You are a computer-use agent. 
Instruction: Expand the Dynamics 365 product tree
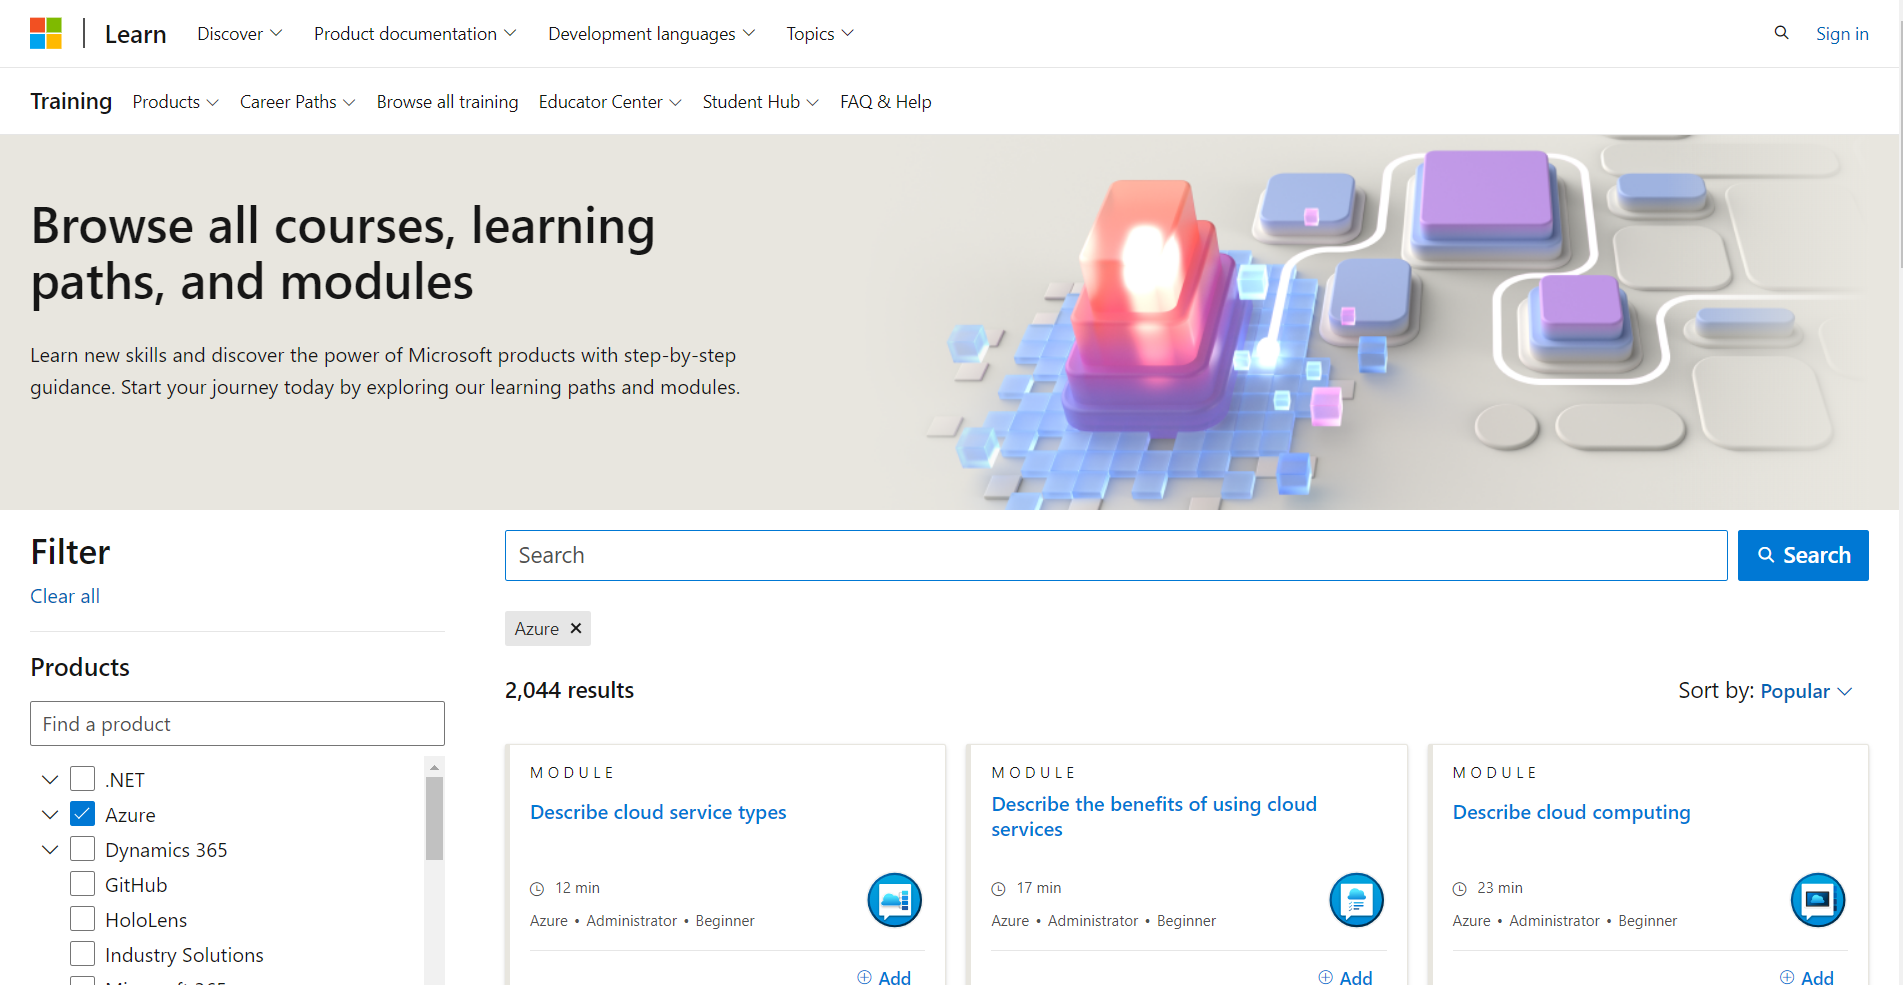[x=50, y=849]
